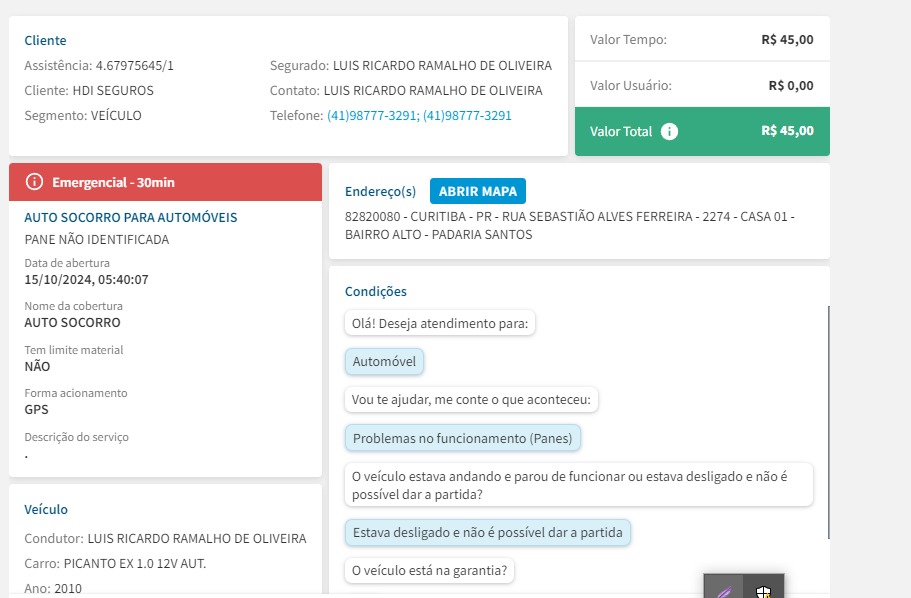Open AUTO SOCORRO PARA AUTOMÓVEIS service link
911x598 pixels.
pos(131,217)
